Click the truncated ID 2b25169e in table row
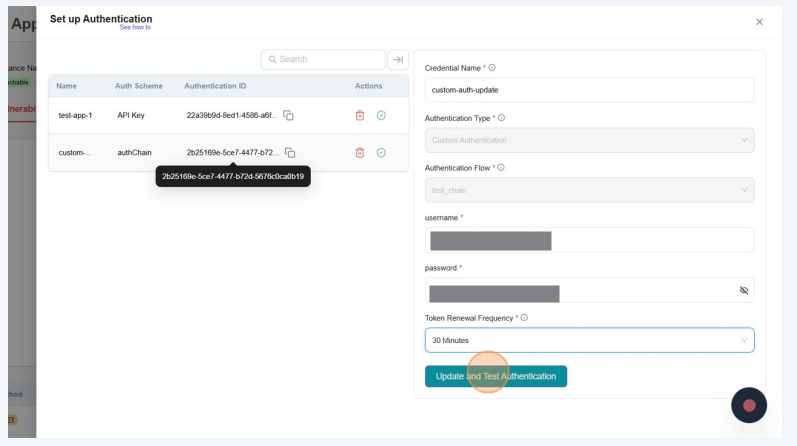Viewport: 797px width, 446px height. coord(233,153)
